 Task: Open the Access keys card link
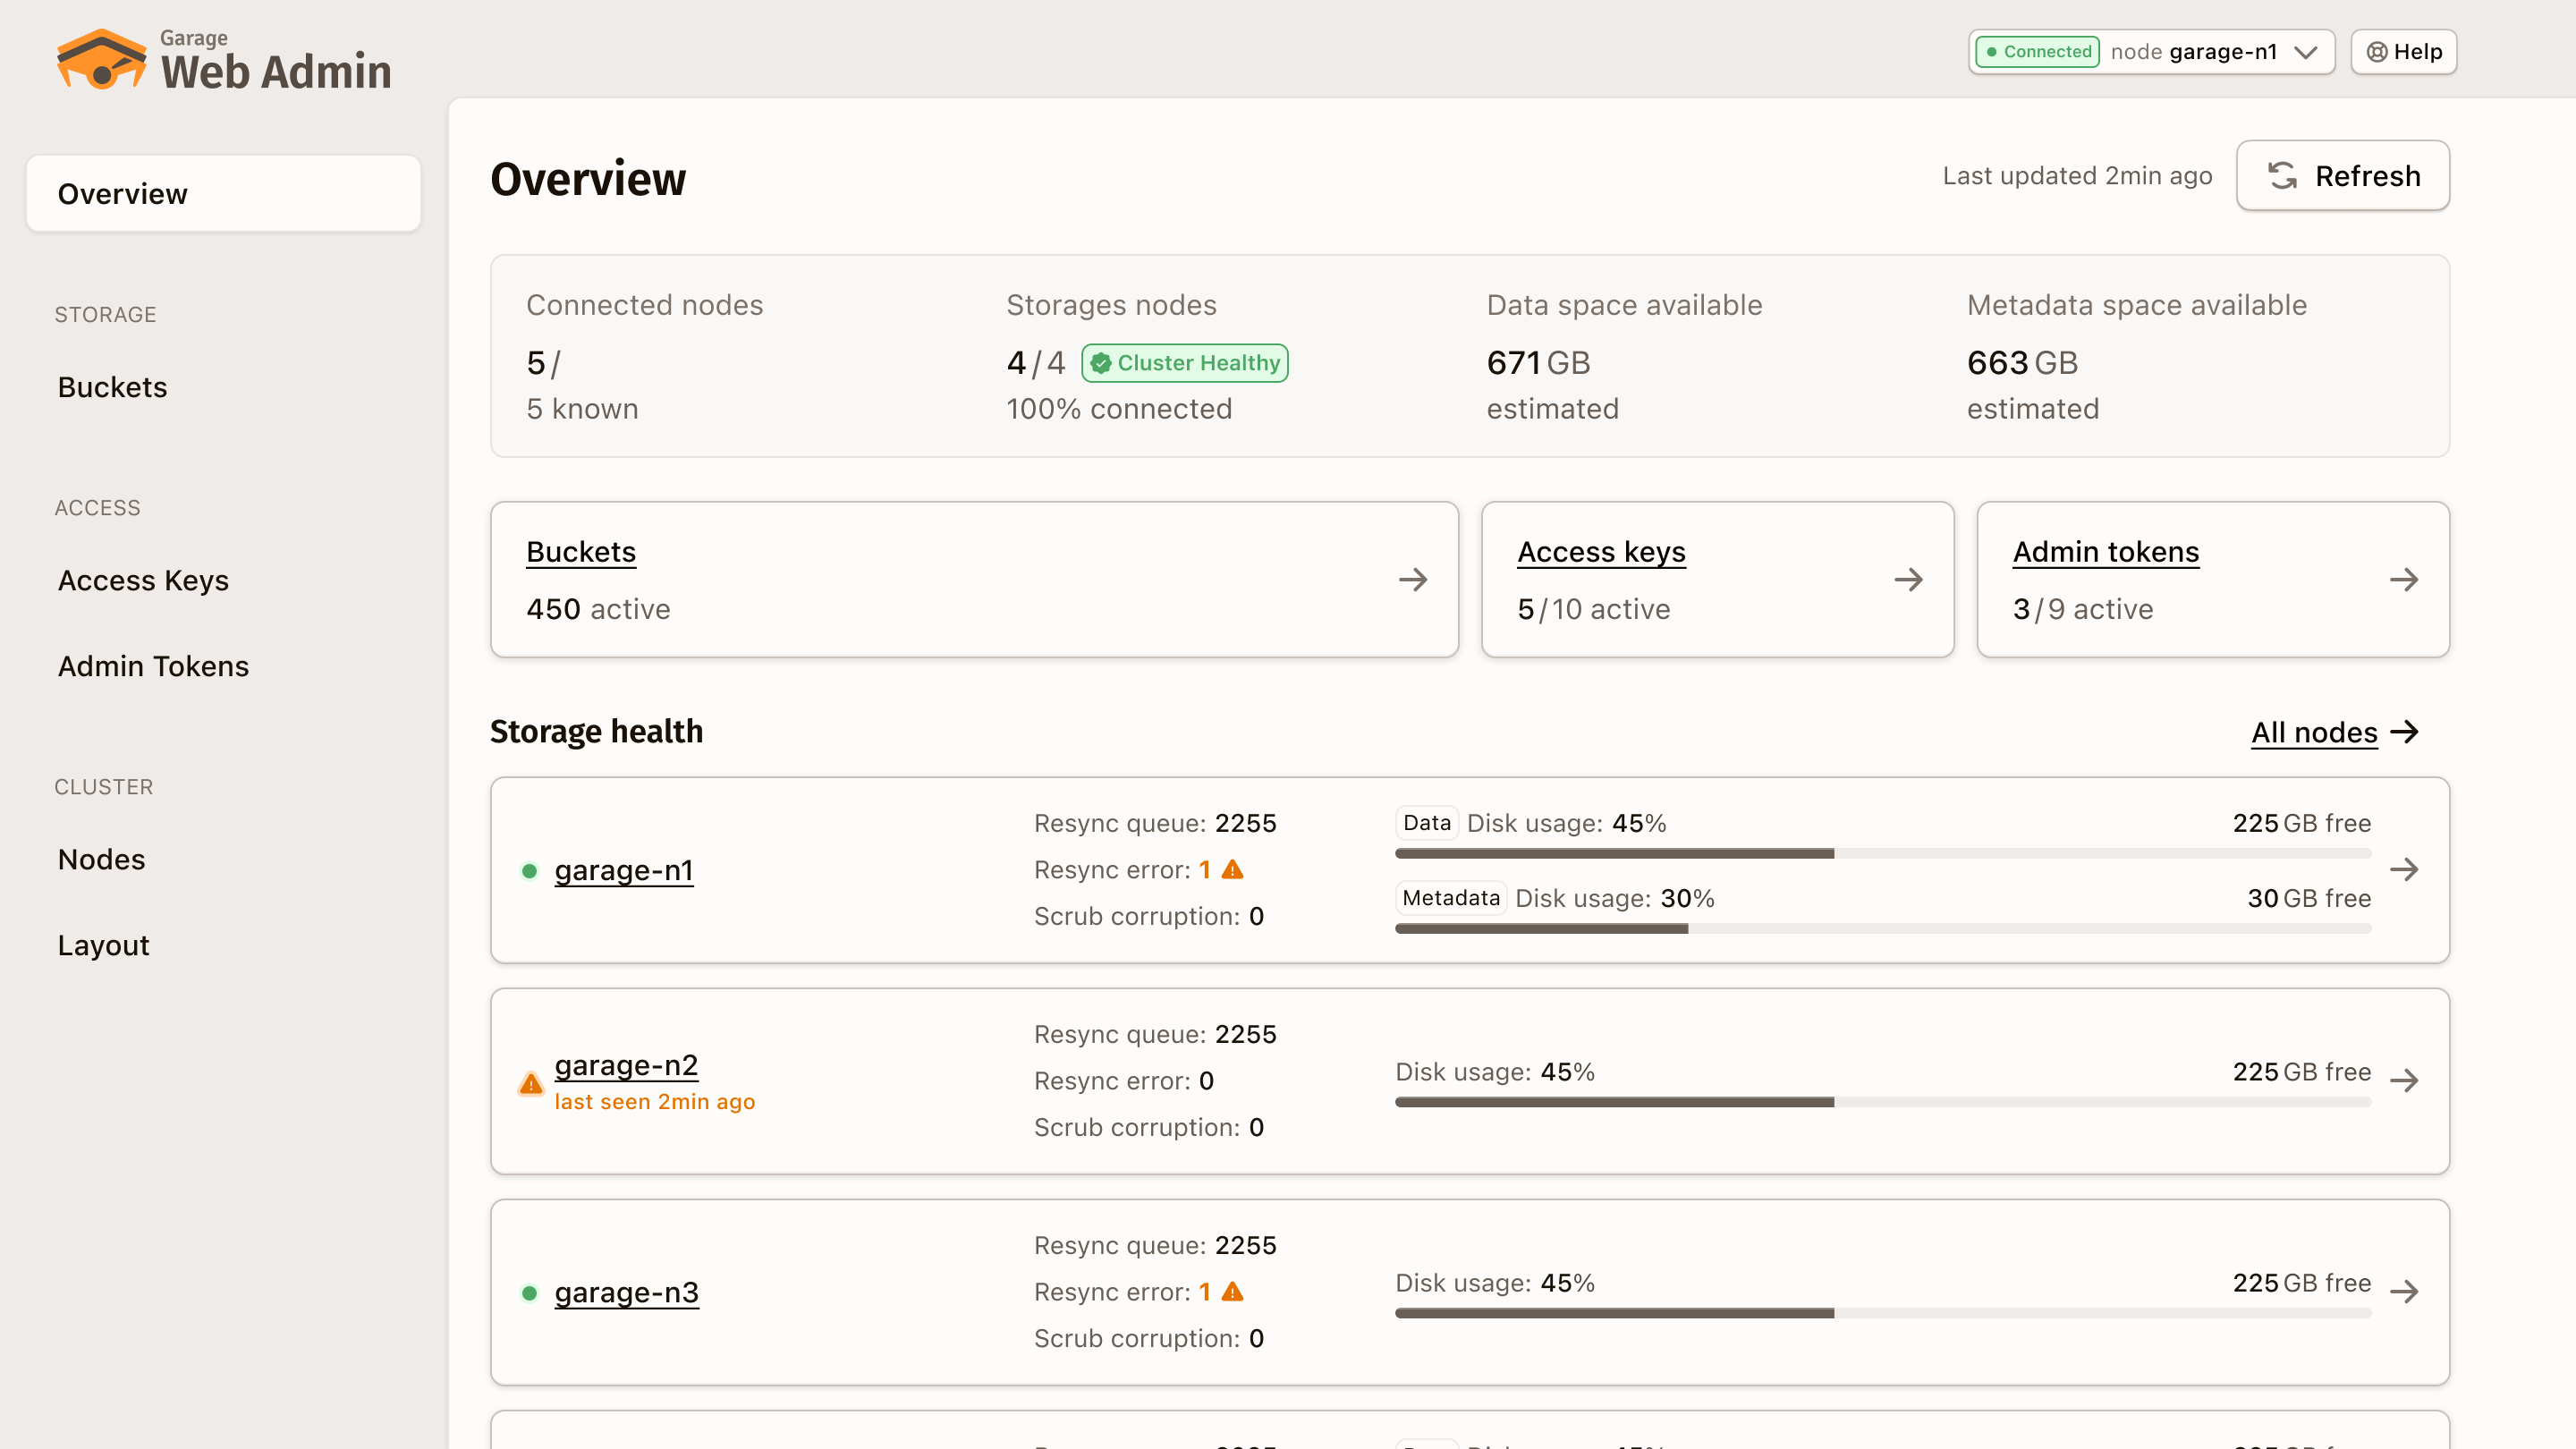(x=1601, y=552)
